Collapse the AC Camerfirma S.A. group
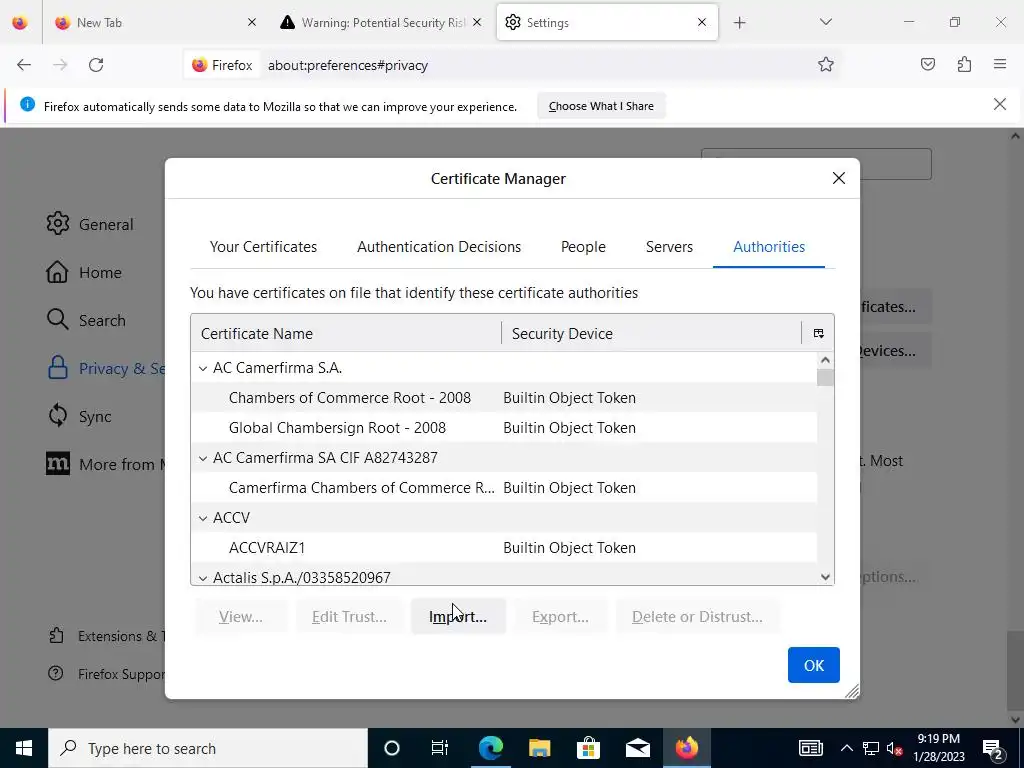1024x768 pixels. tap(203, 368)
